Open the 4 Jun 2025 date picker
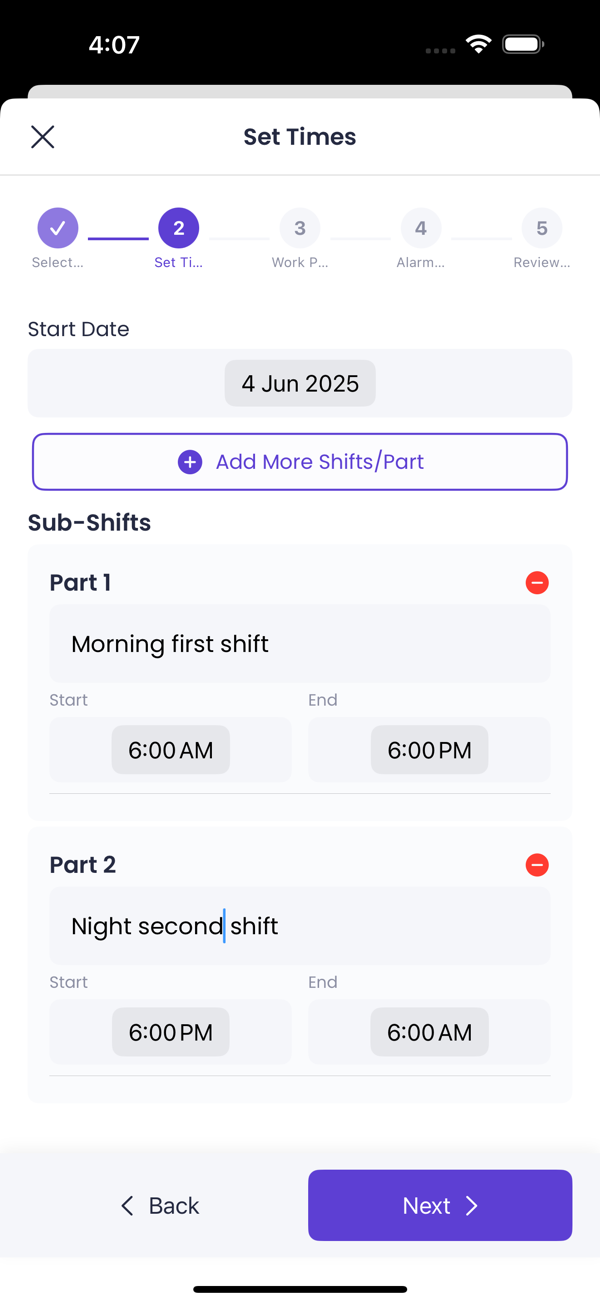Image resolution: width=600 pixels, height=1304 pixels. click(300, 383)
